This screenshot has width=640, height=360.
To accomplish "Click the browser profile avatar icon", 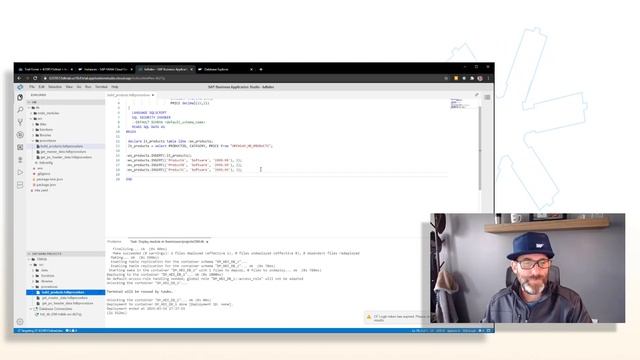I will coord(480,78).
